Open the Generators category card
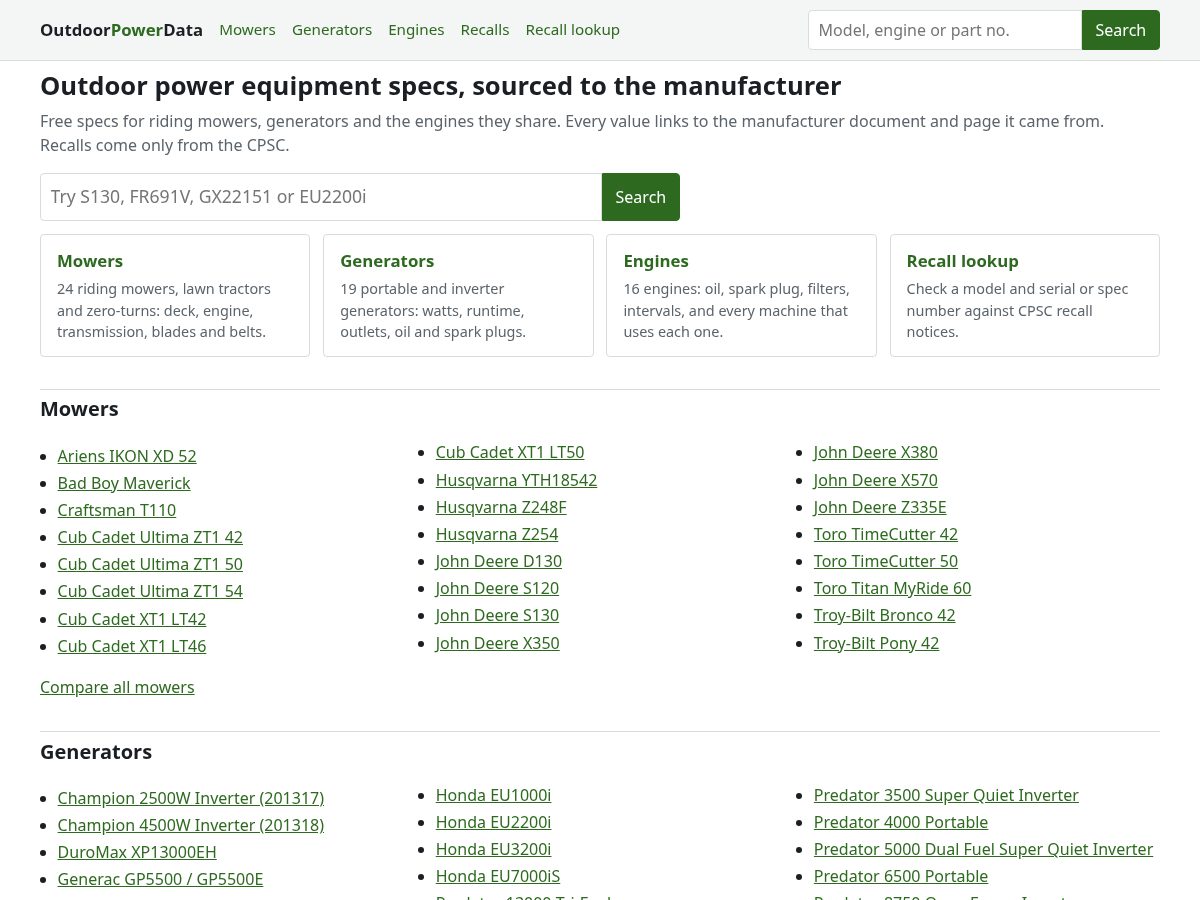This screenshot has height=900, width=1200. point(458,296)
